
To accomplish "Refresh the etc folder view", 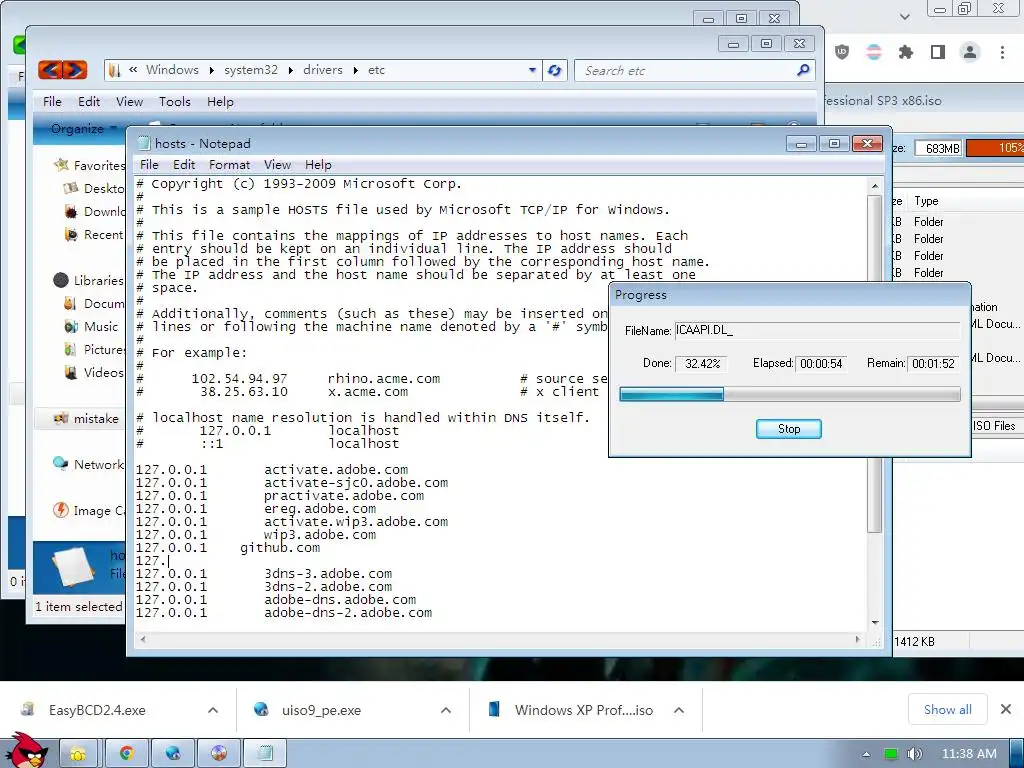I will [x=554, y=70].
